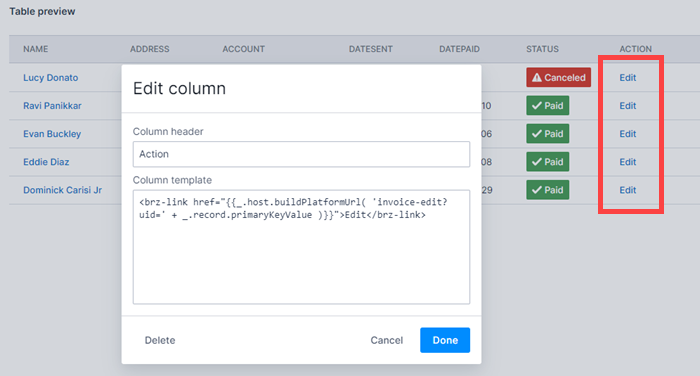Click Paid badge in Ravi Panikkar row
The width and height of the screenshot is (700, 376).
tap(548, 105)
